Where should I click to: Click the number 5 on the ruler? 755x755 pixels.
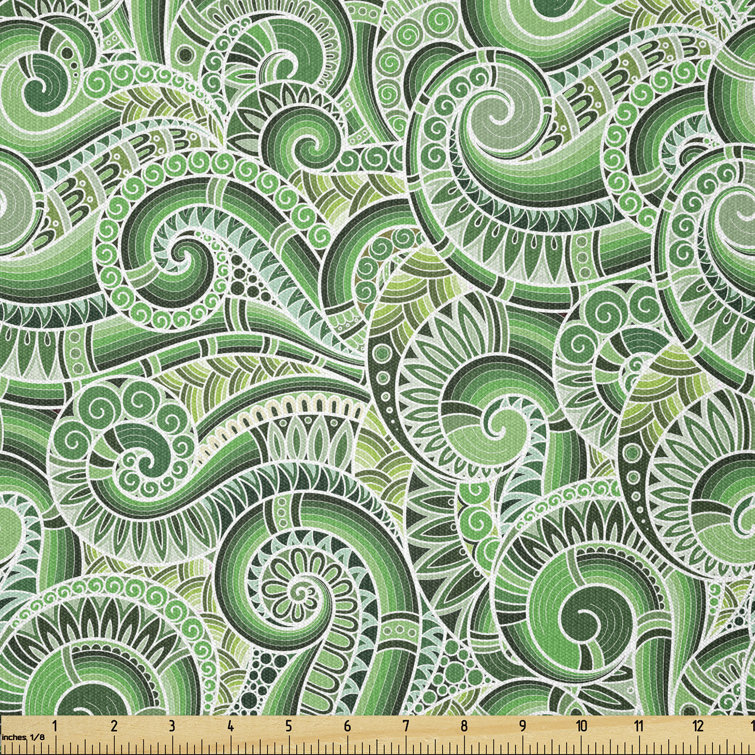[289, 727]
